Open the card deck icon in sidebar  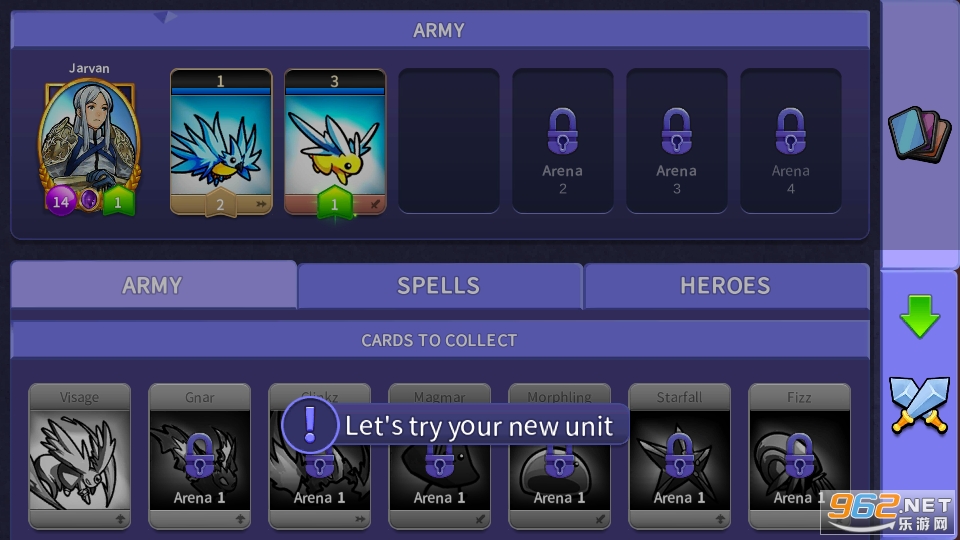[x=920, y=133]
